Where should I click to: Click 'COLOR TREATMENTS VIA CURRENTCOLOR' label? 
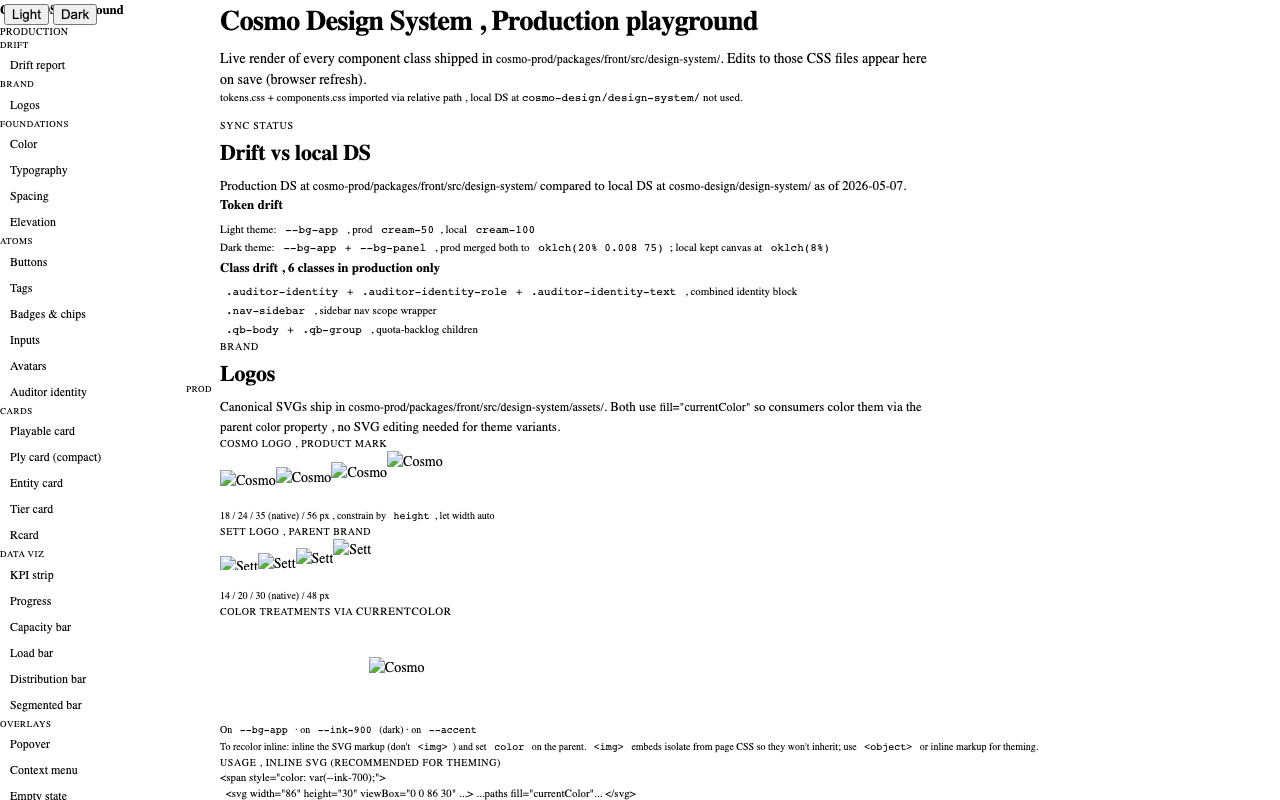click(335, 612)
